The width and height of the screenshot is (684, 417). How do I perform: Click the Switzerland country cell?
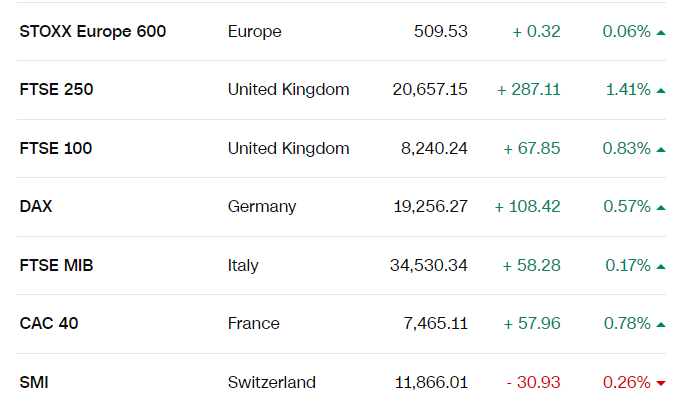point(272,382)
